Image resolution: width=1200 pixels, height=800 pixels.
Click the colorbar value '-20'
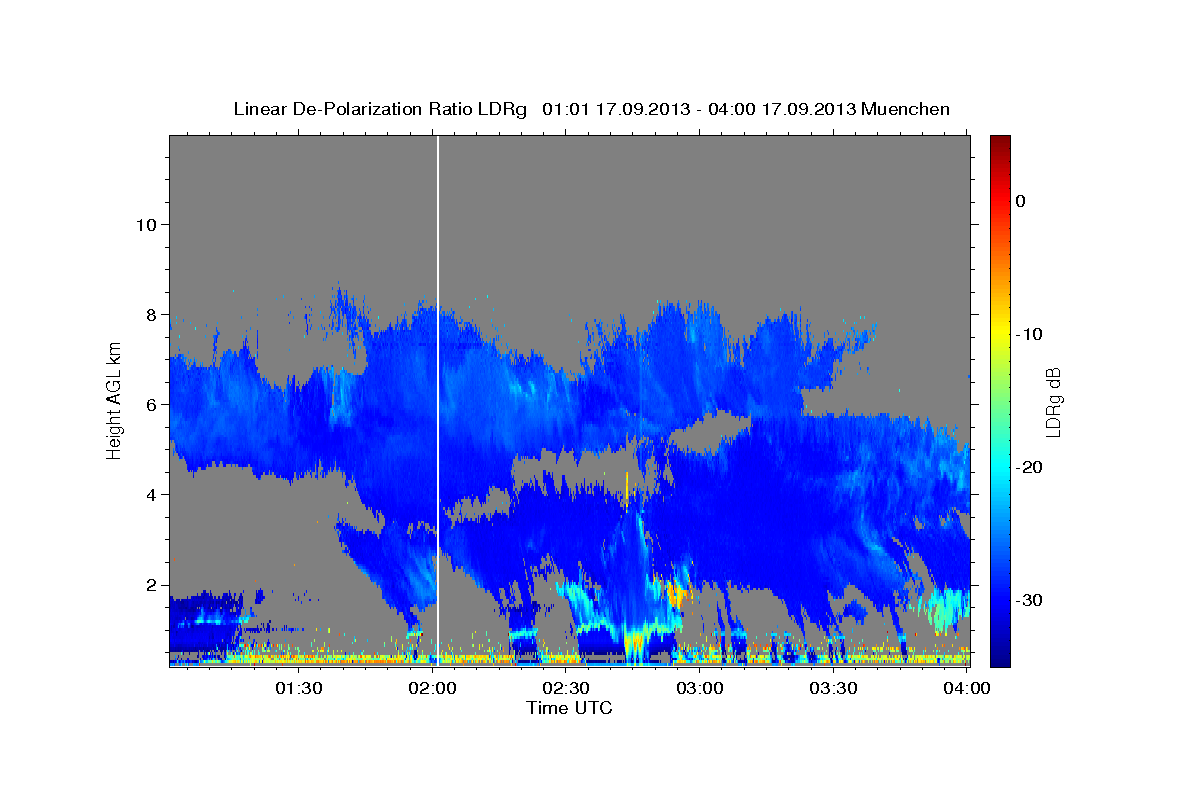(x=1029, y=467)
